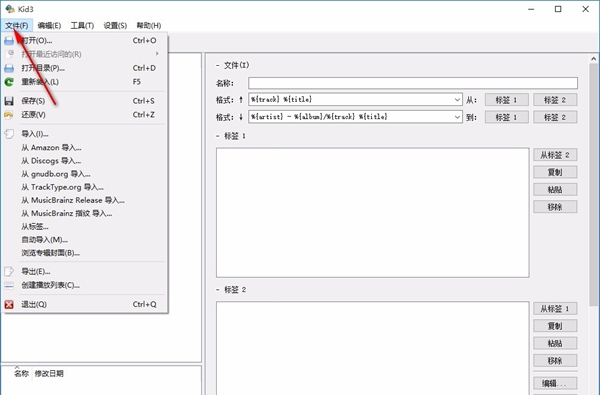The image size is (600, 395).
Task: Click the Save (保存) floppy disk icon
Action: [x=9, y=101]
